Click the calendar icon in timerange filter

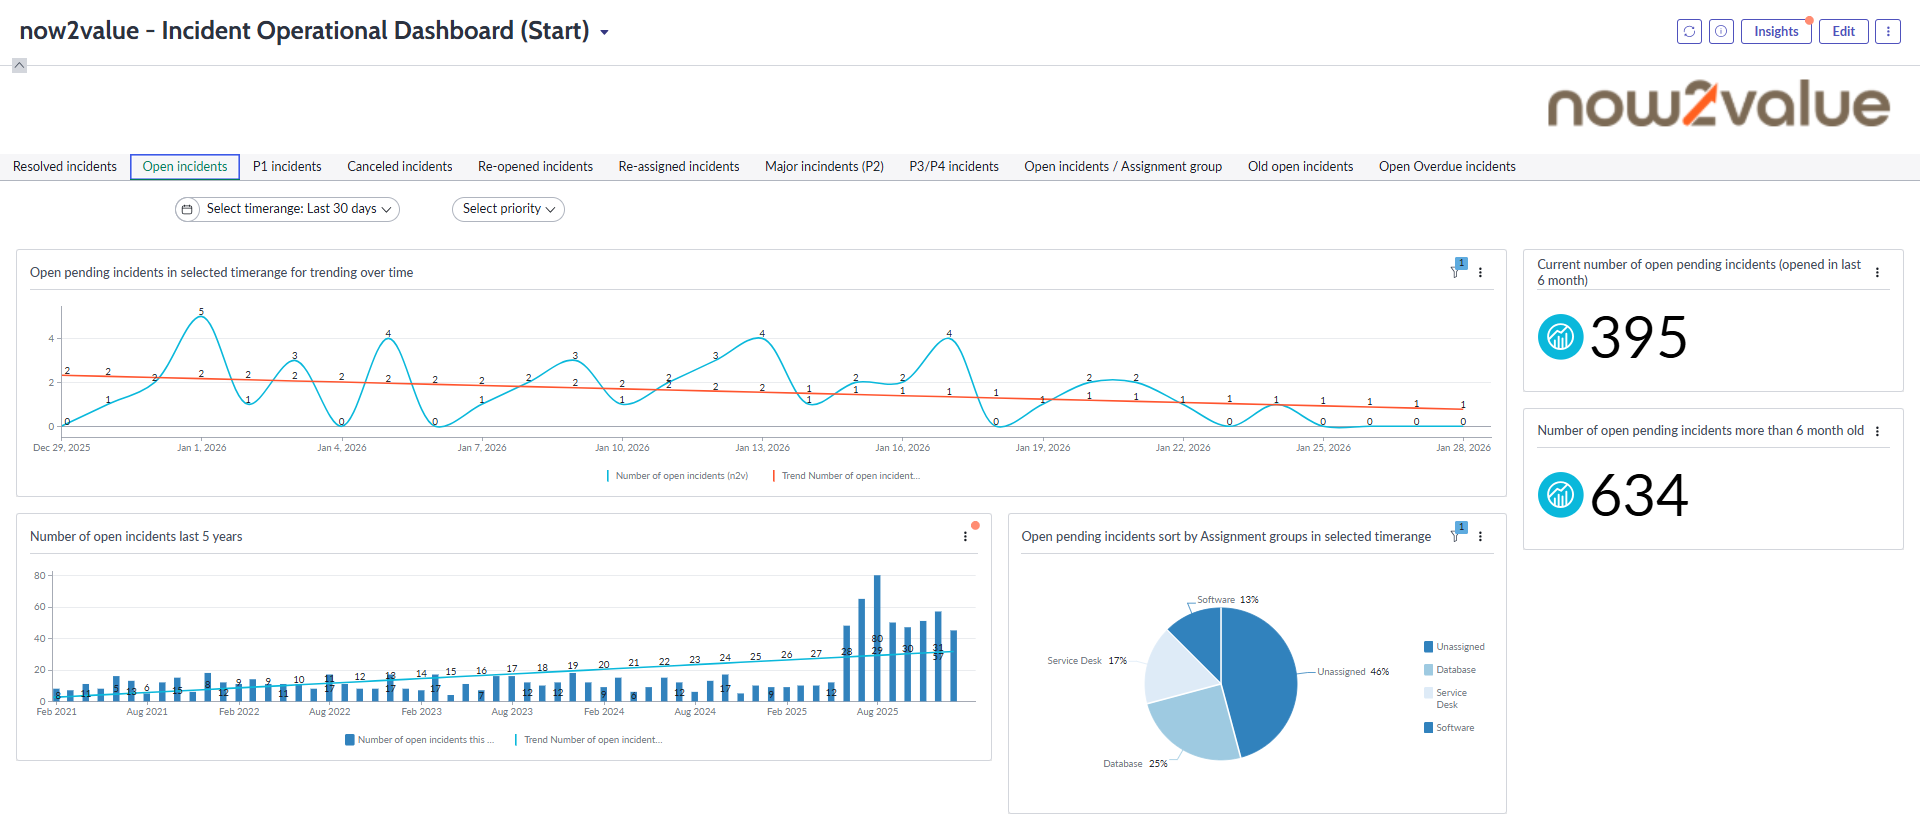(187, 209)
